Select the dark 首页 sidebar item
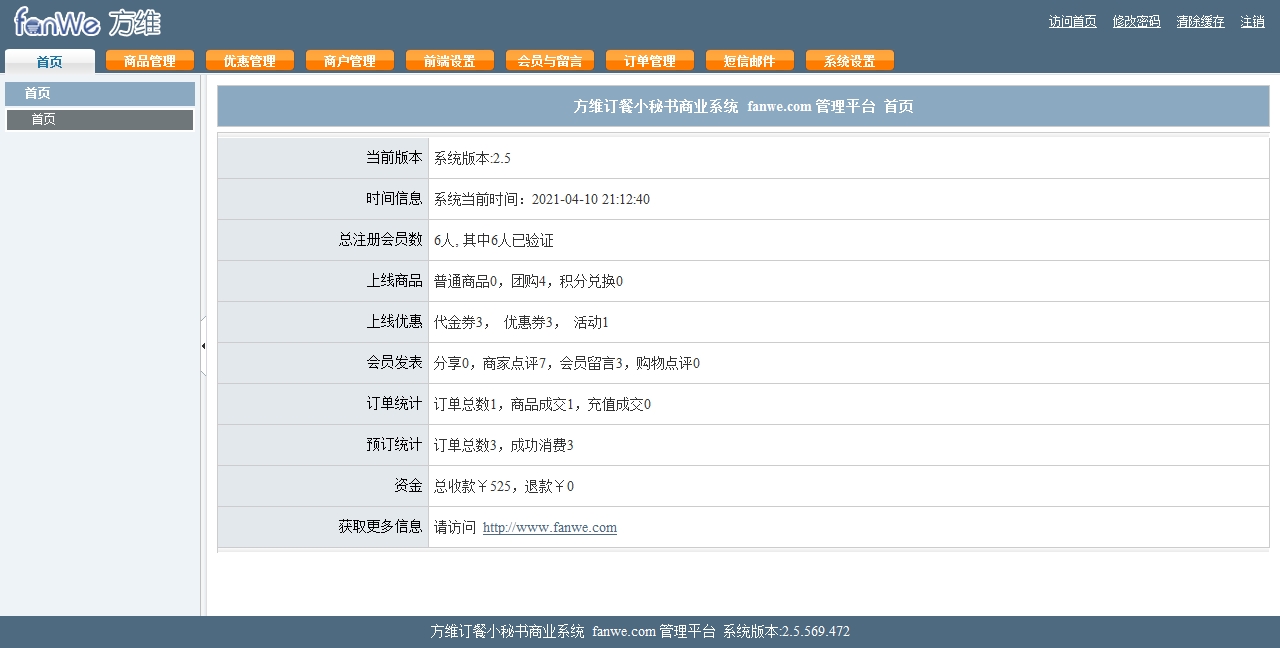Screen dimensions: 1280x648 click(100, 120)
